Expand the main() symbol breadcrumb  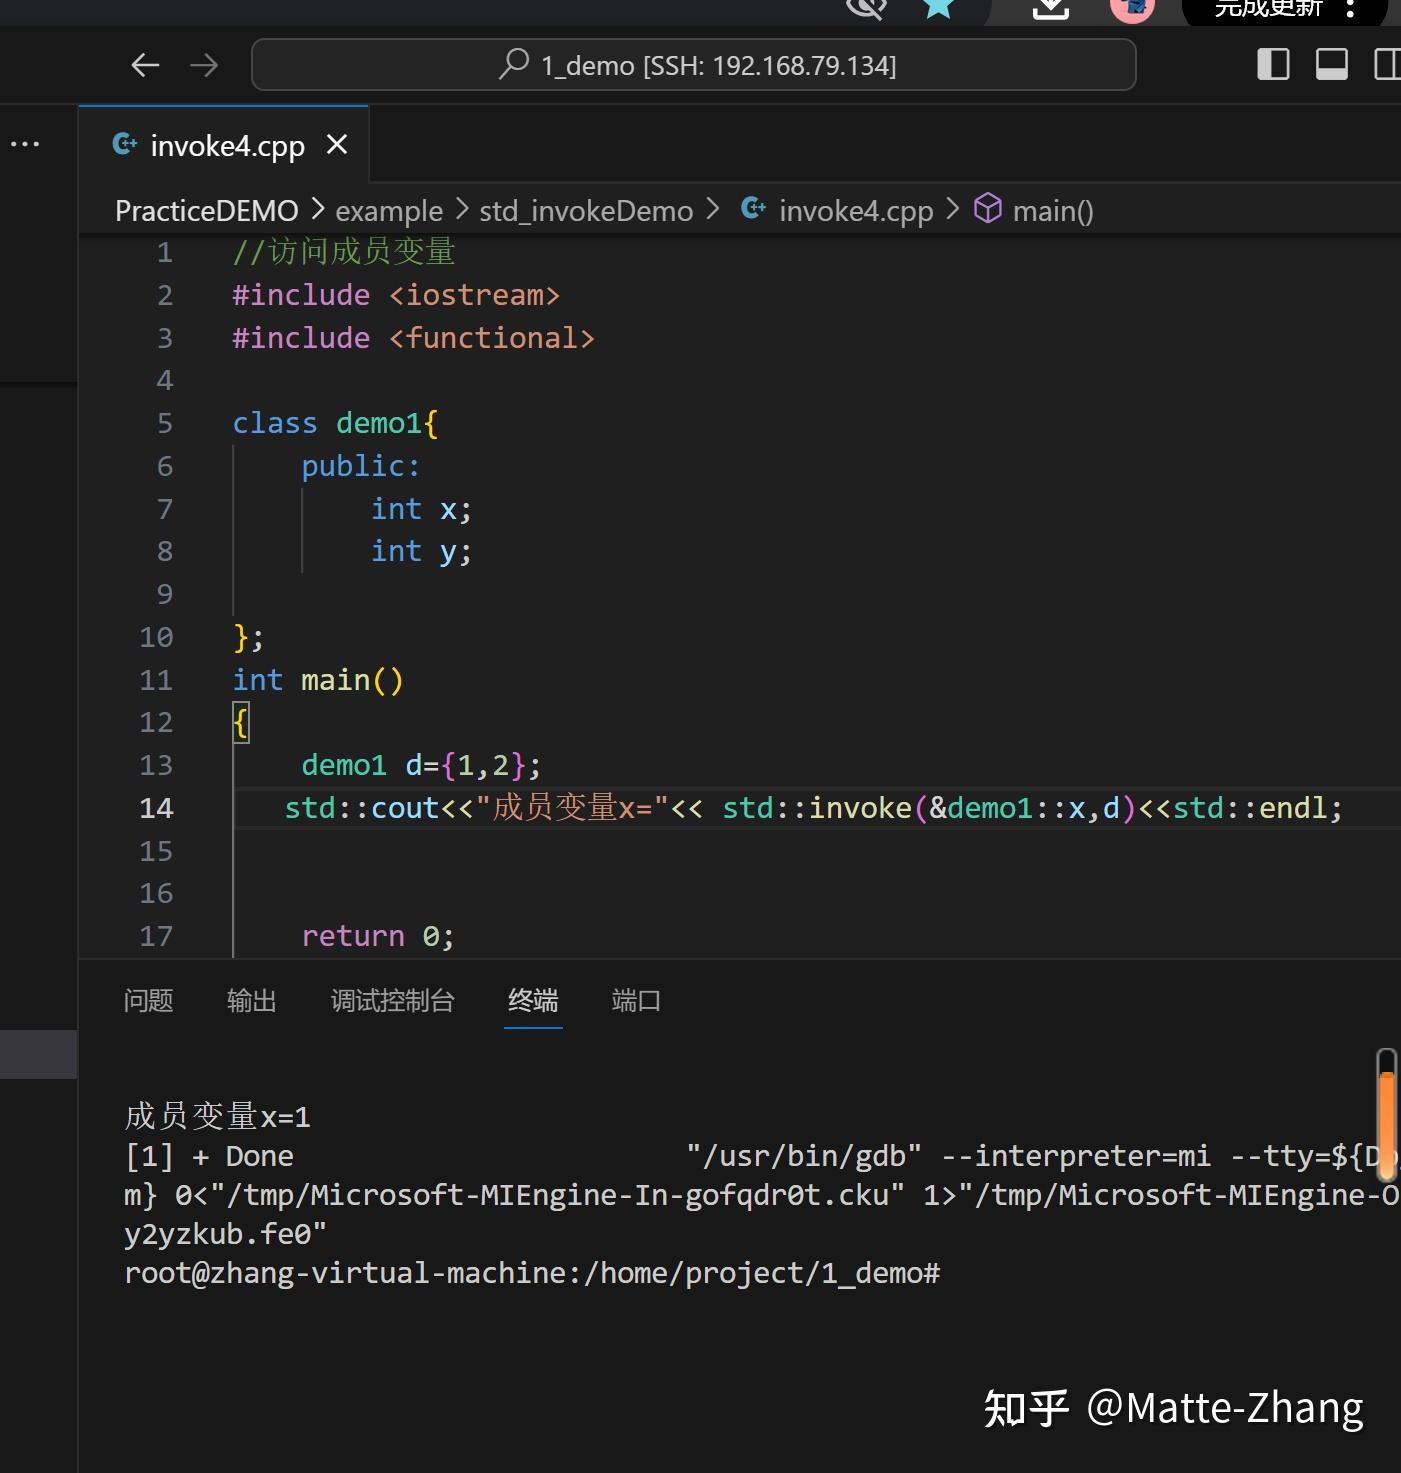tap(1053, 210)
